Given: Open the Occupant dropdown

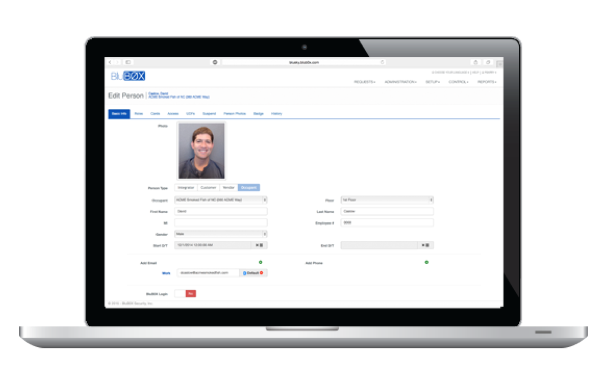Looking at the screenshot, I should [221, 200].
